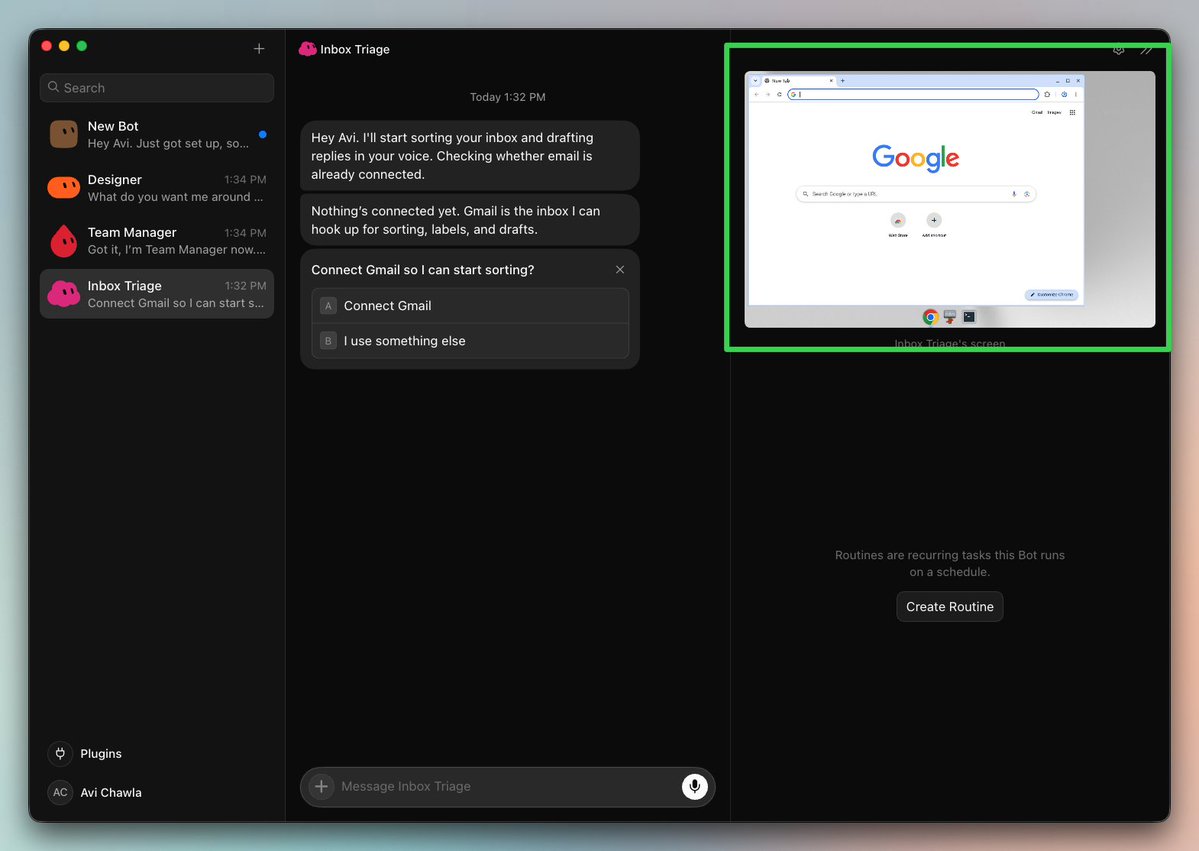Open the Team Manager chat
This screenshot has width=1199, height=851.
coord(157,241)
